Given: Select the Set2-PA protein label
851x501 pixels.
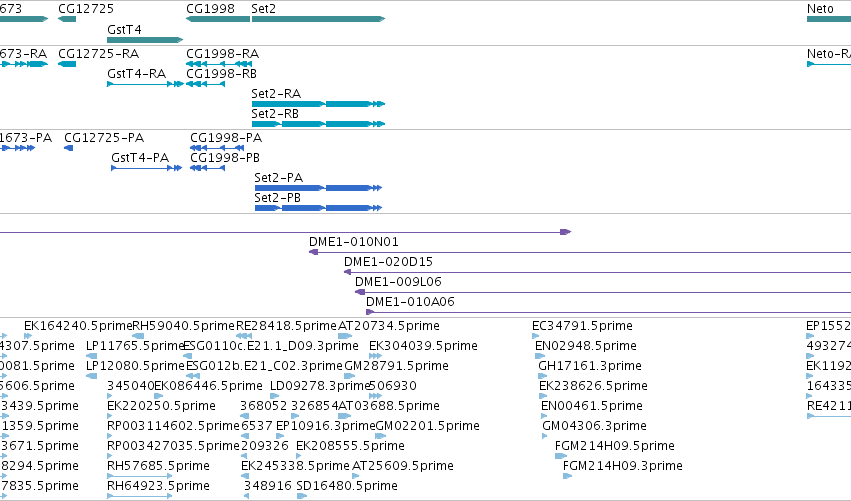Looking at the screenshot, I should [278, 178].
